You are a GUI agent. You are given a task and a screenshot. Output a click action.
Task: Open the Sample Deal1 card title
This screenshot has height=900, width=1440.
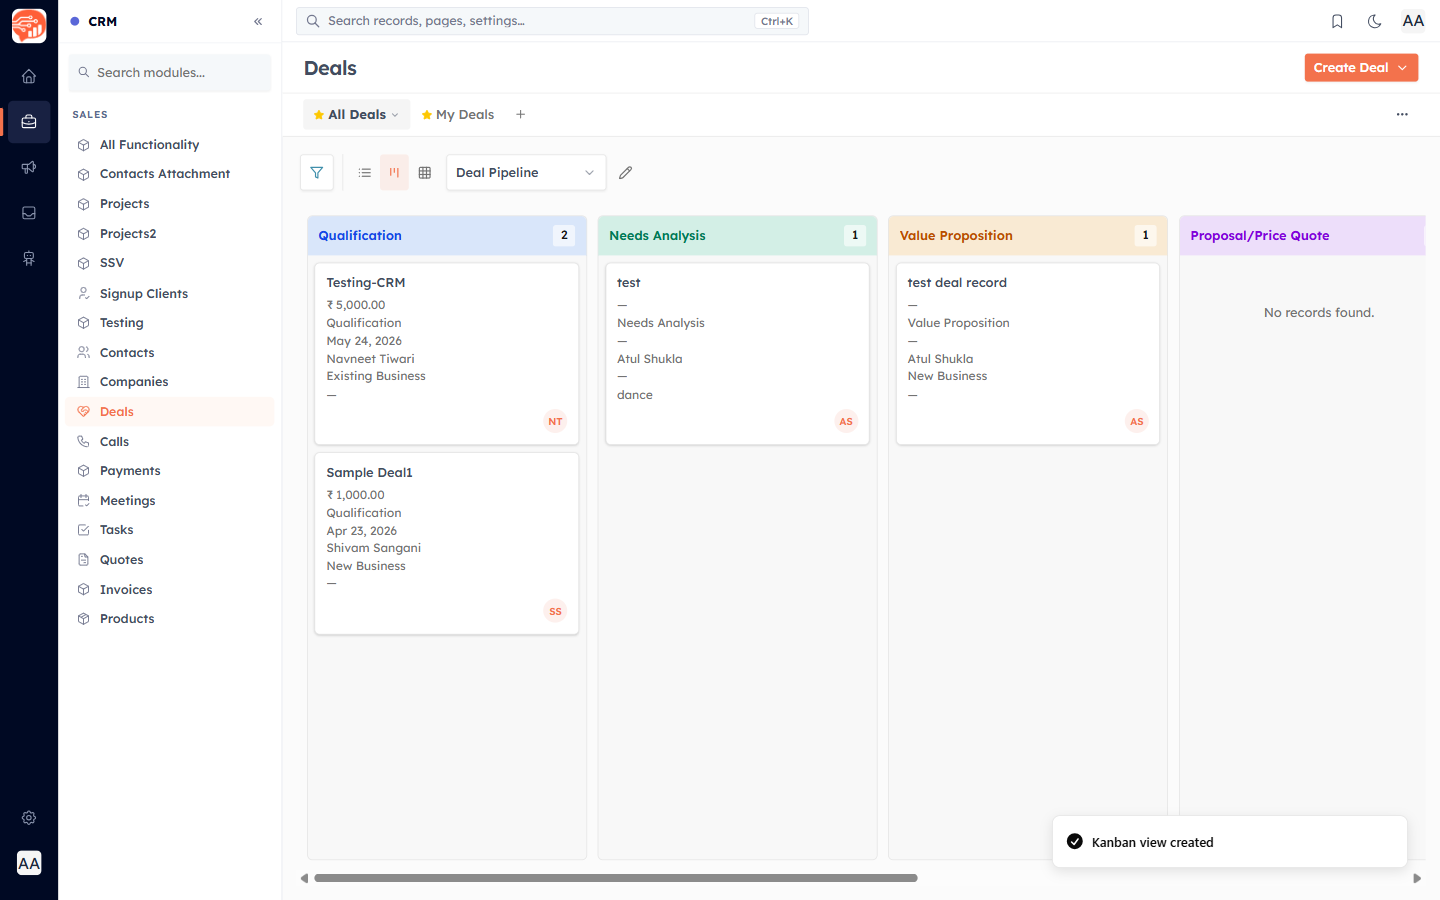pos(369,473)
